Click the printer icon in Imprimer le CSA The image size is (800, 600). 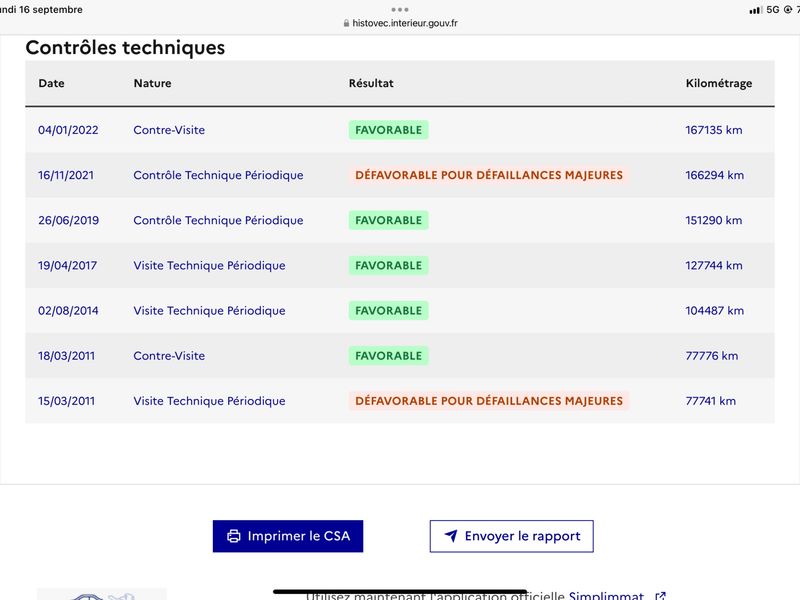tap(234, 536)
